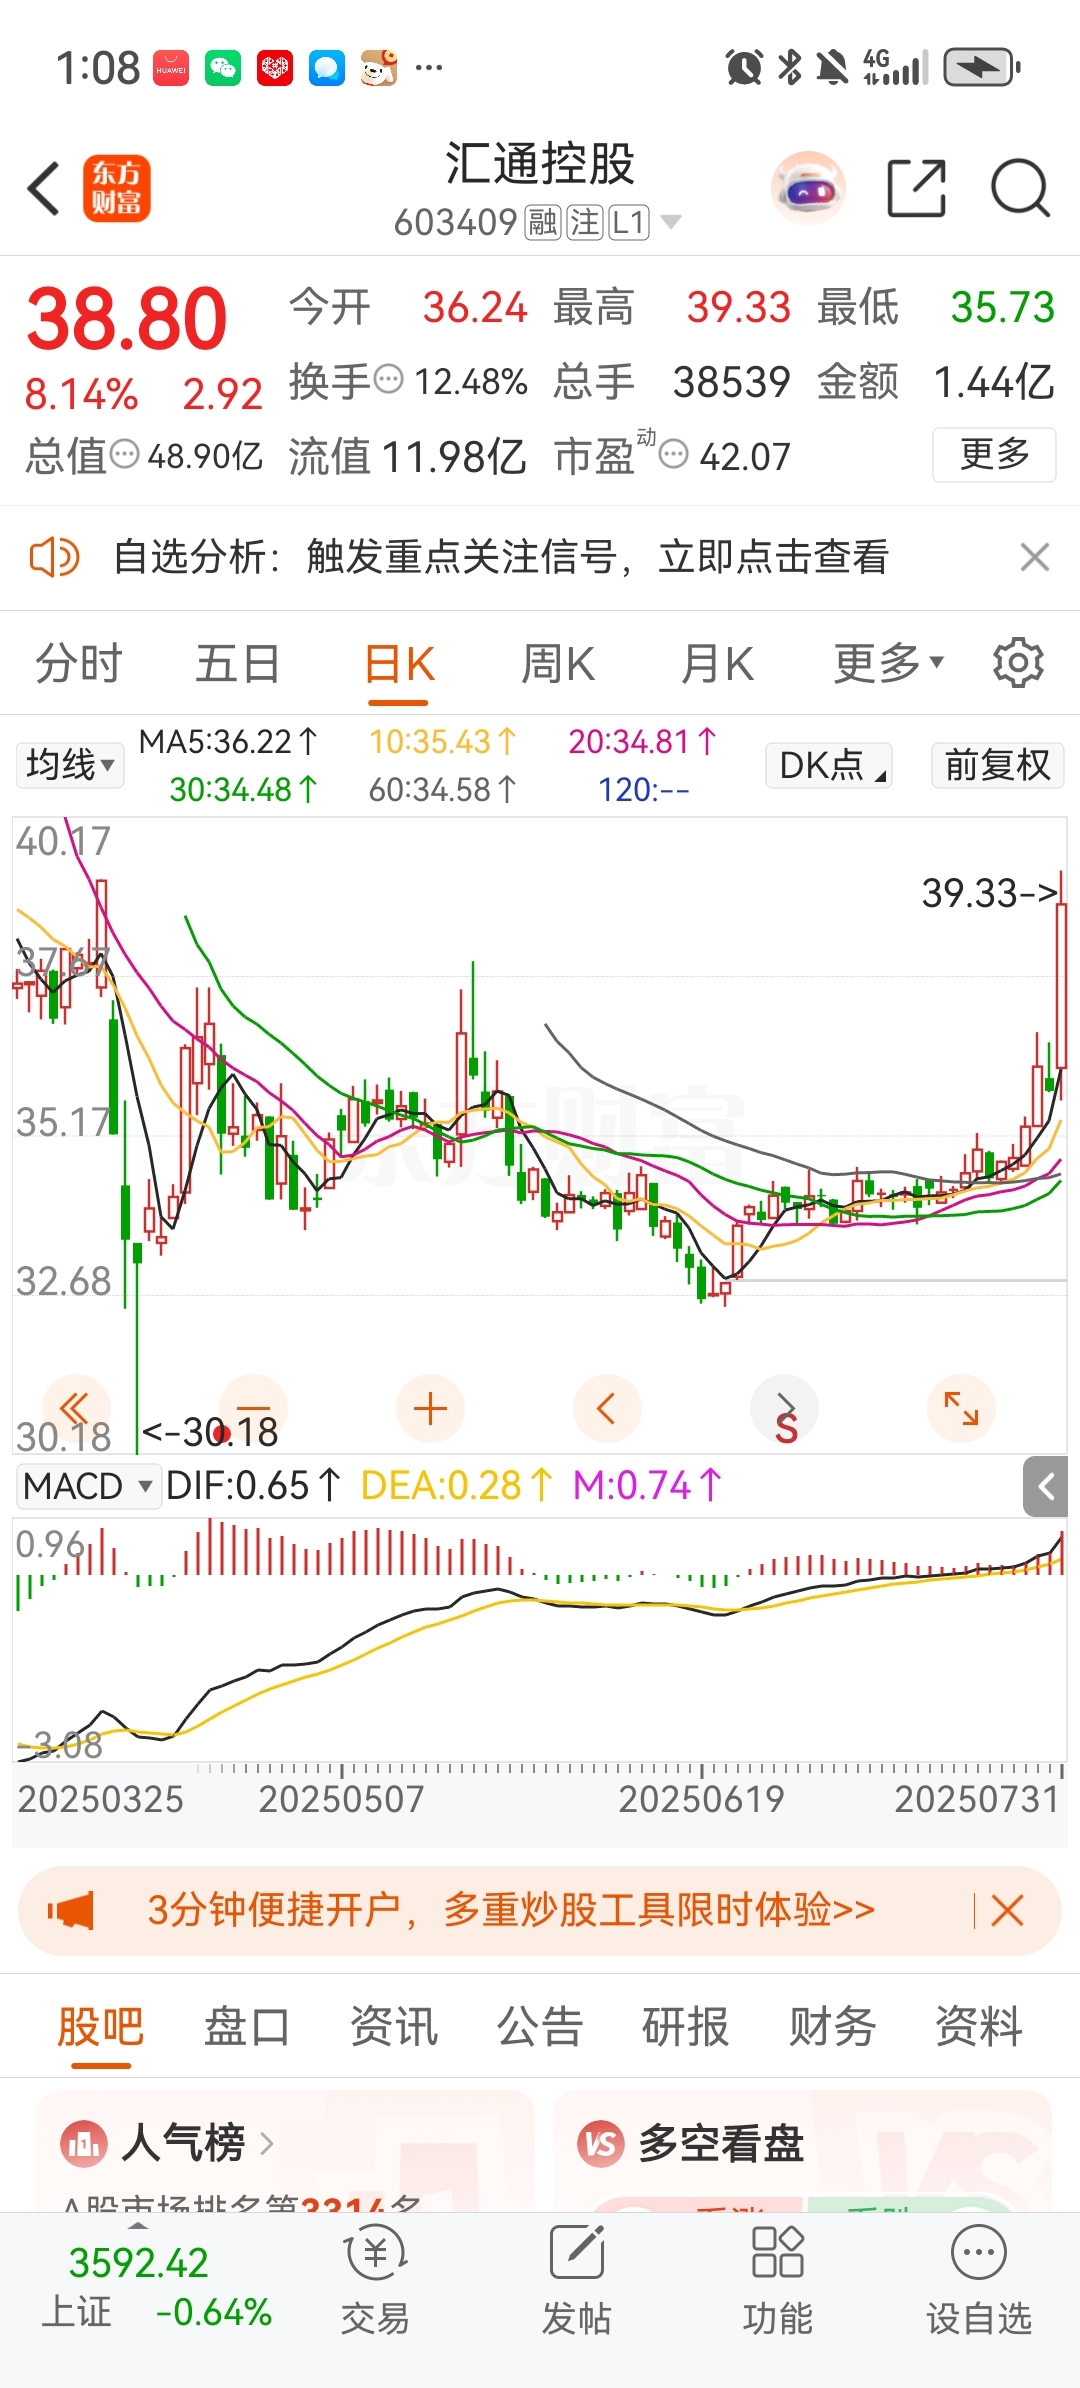This screenshot has height=2388, width=1080.
Task: Tap the 39.33 high marker on chart
Action: [x=989, y=893]
